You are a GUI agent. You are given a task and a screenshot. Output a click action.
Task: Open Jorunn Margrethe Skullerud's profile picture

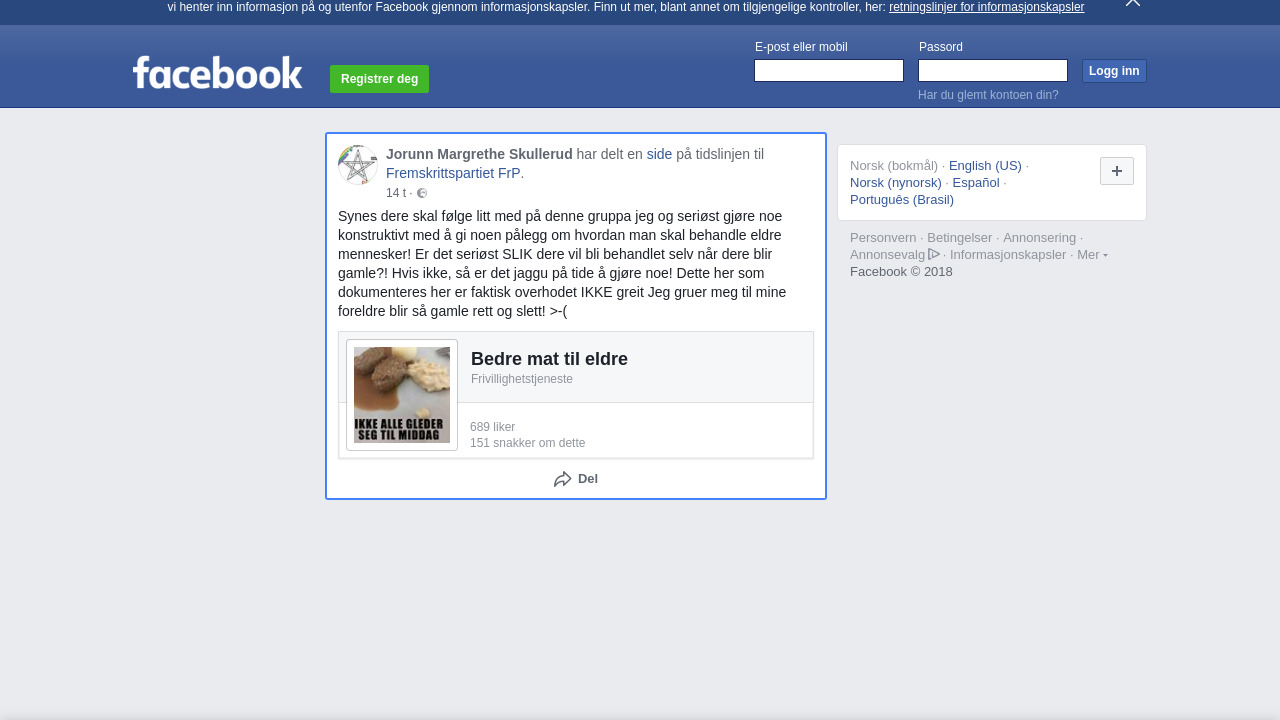pos(358,165)
